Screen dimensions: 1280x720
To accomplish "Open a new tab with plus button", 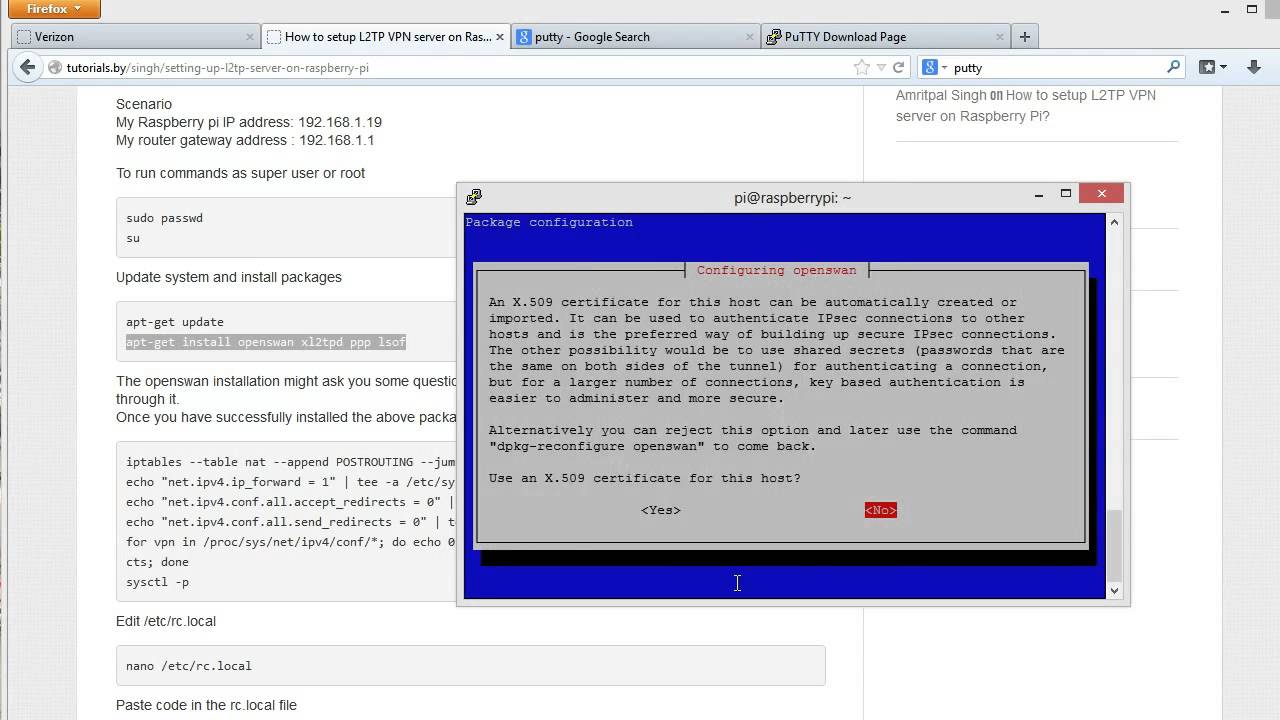I will click(x=1024, y=37).
